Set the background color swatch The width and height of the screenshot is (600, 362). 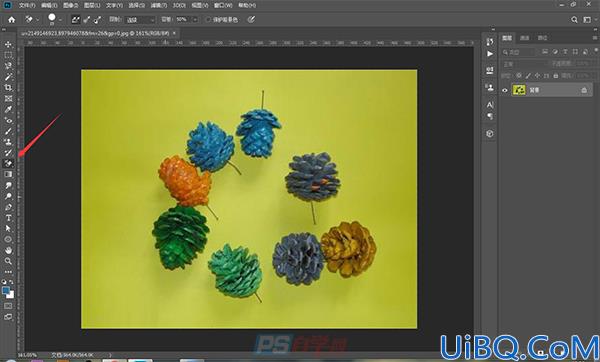point(11,295)
